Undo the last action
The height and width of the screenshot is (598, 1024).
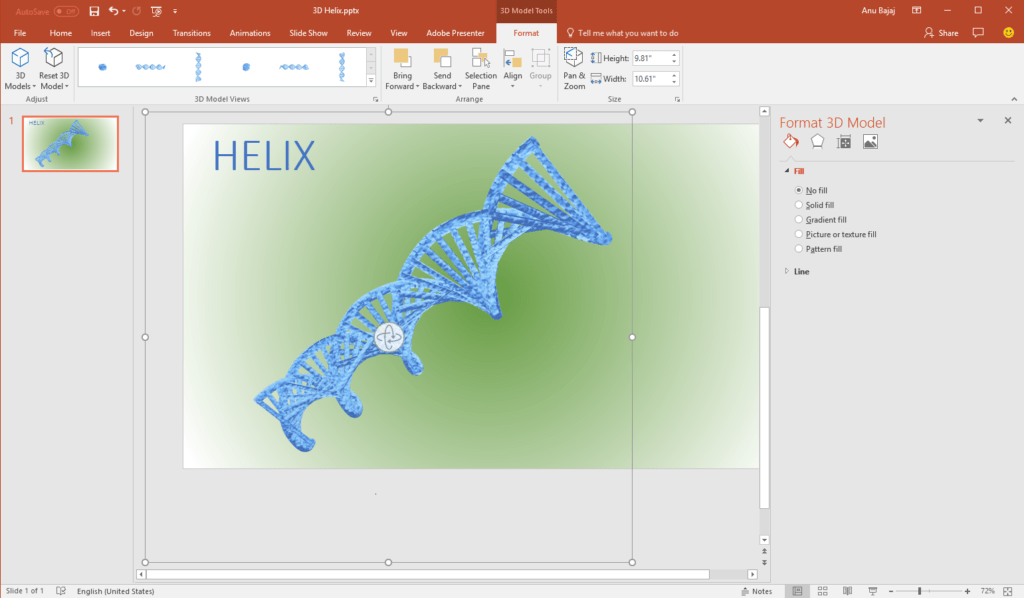(x=114, y=11)
